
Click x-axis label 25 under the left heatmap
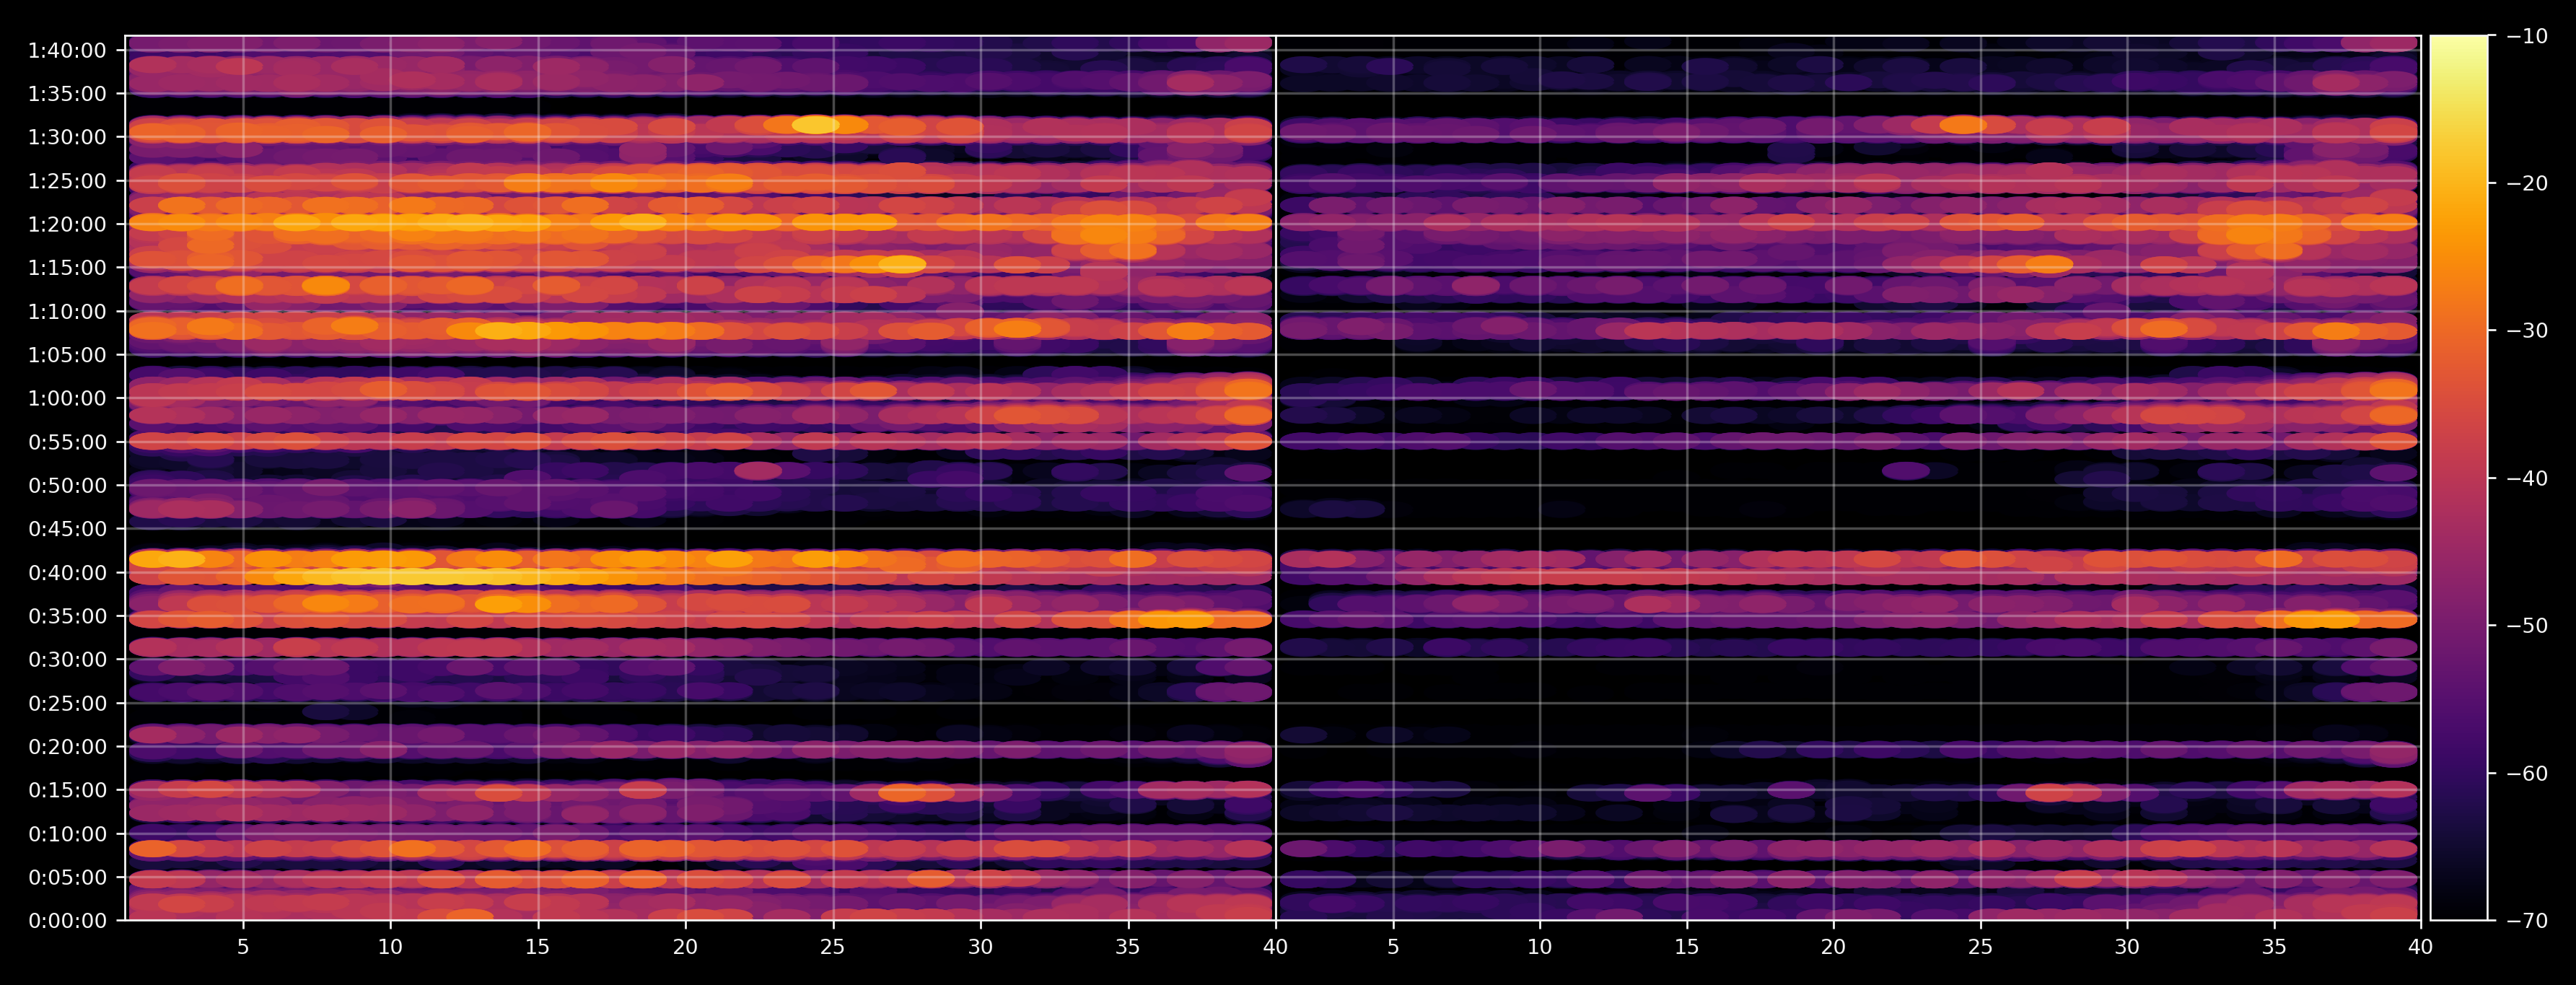tap(833, 948)
